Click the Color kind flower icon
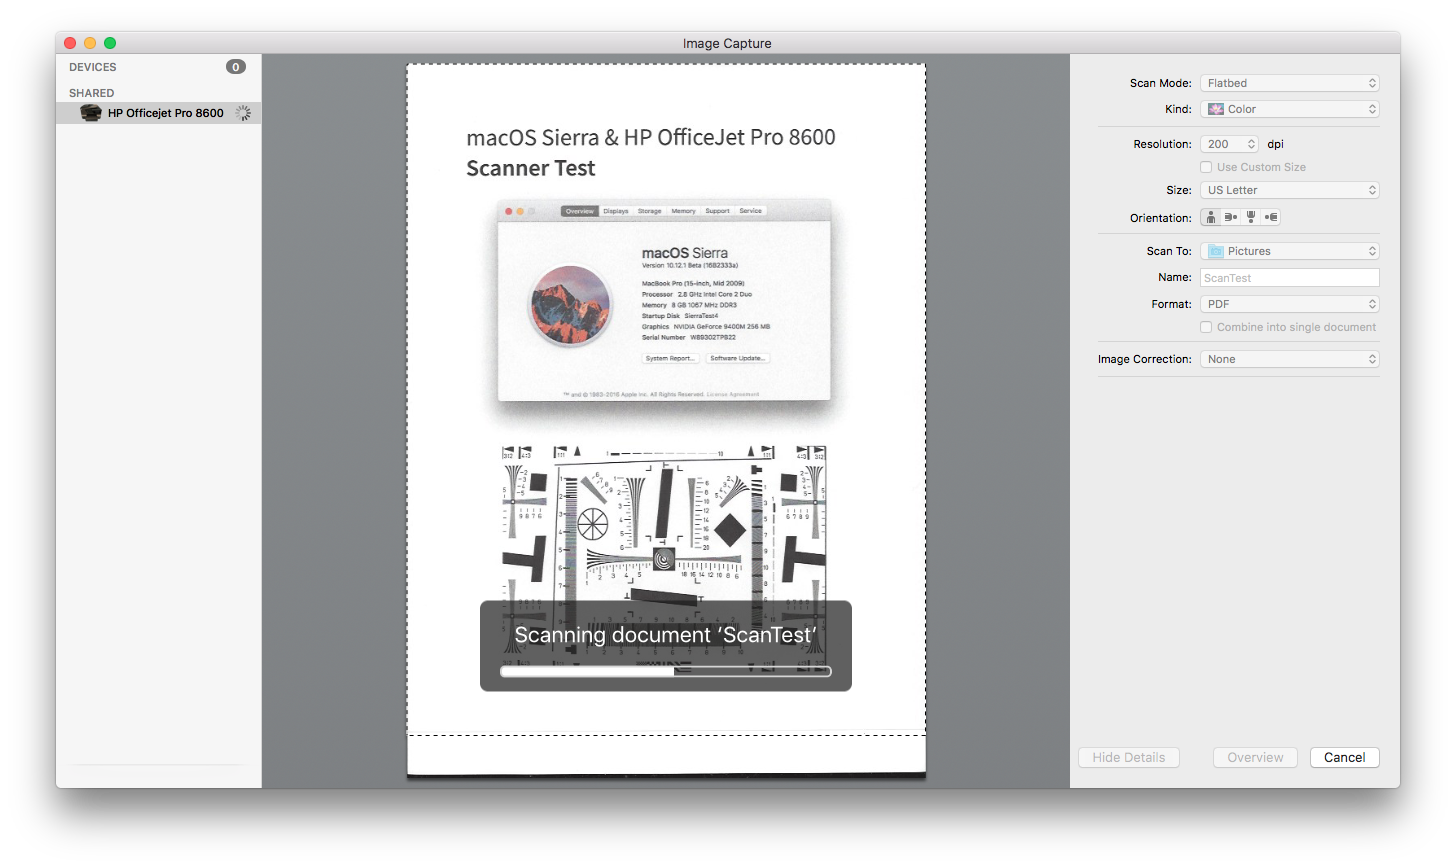The image size is (1456, 868). pos(1216,109)
